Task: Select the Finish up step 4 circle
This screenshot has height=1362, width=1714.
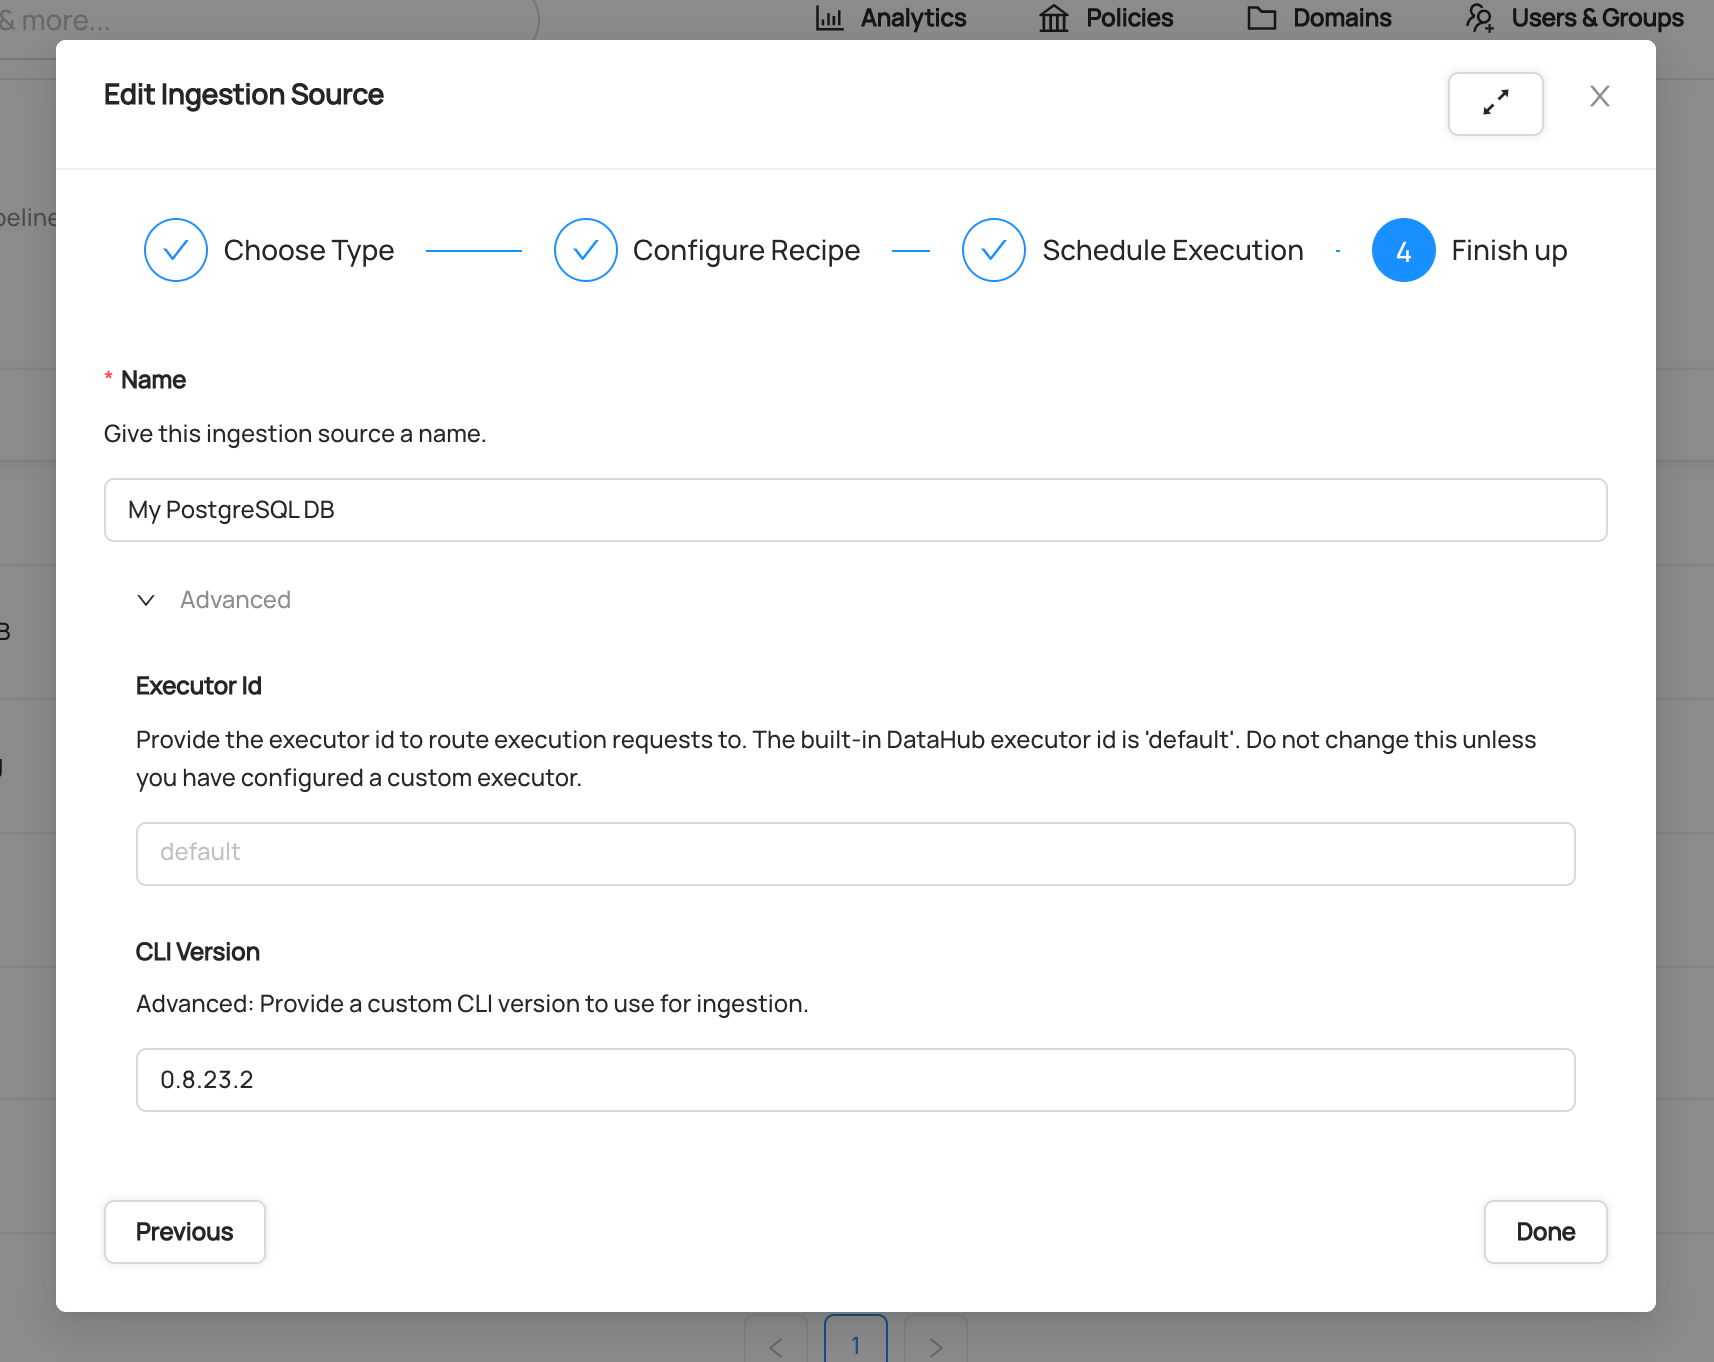Action: (1403, 250)
